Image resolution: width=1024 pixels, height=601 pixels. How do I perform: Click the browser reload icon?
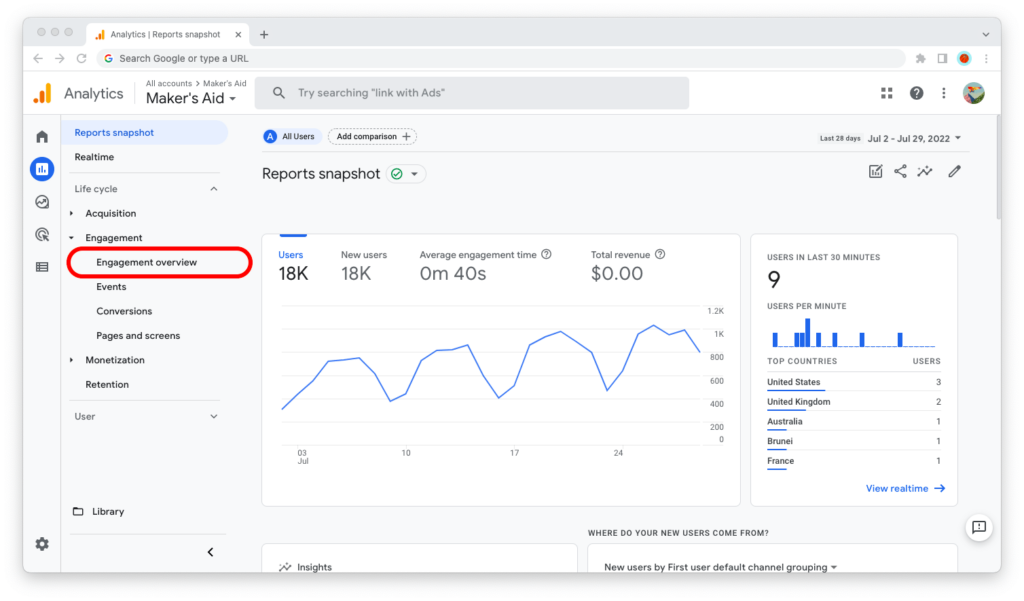(82, 59)
